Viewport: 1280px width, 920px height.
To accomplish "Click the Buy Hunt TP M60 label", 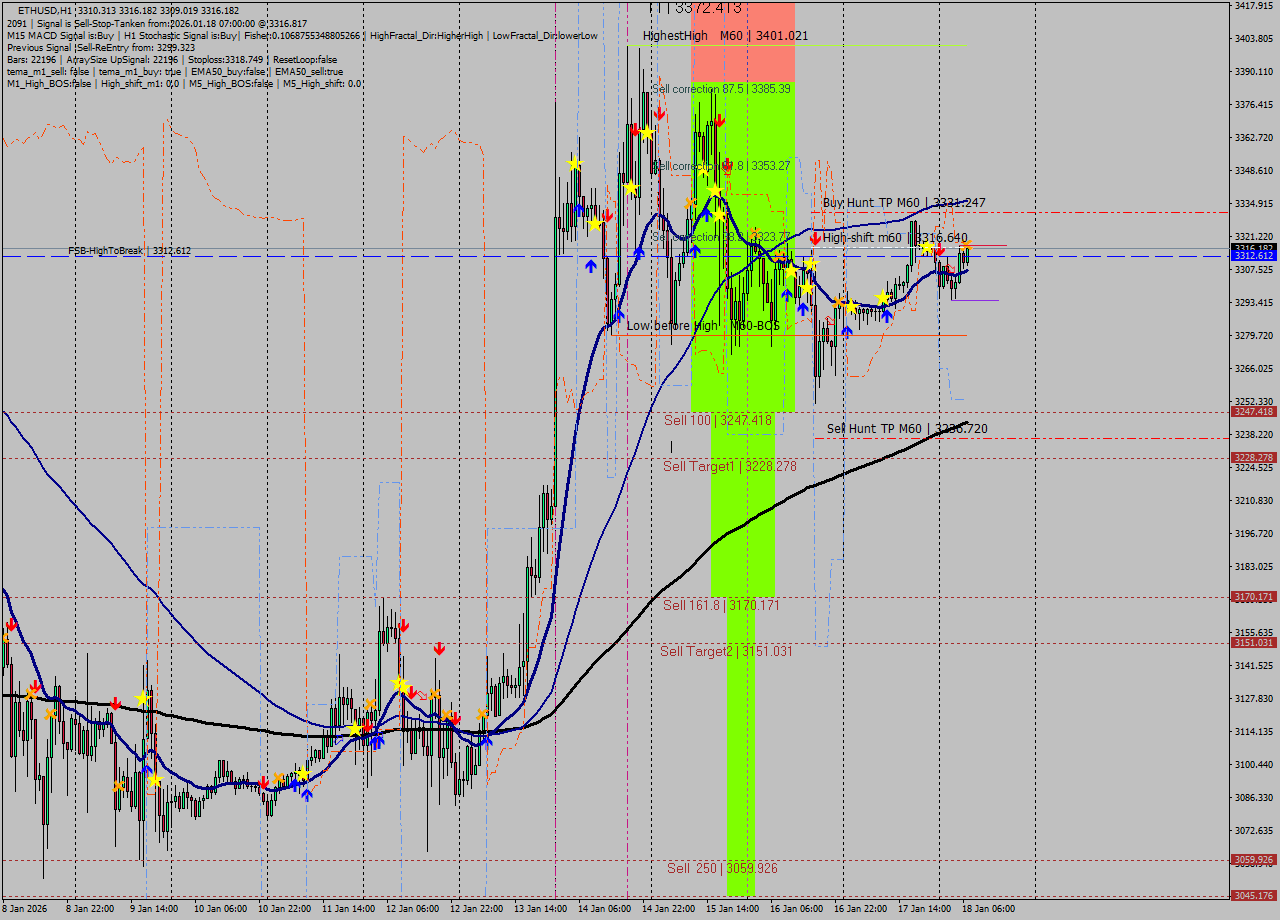I will click(903, 203).
